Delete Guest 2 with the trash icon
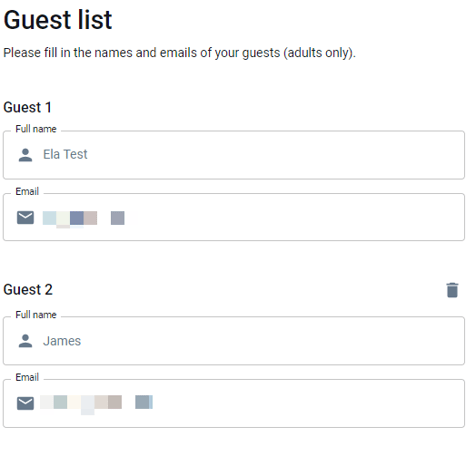This screenshot has width=466, height=456. (452, 290)
